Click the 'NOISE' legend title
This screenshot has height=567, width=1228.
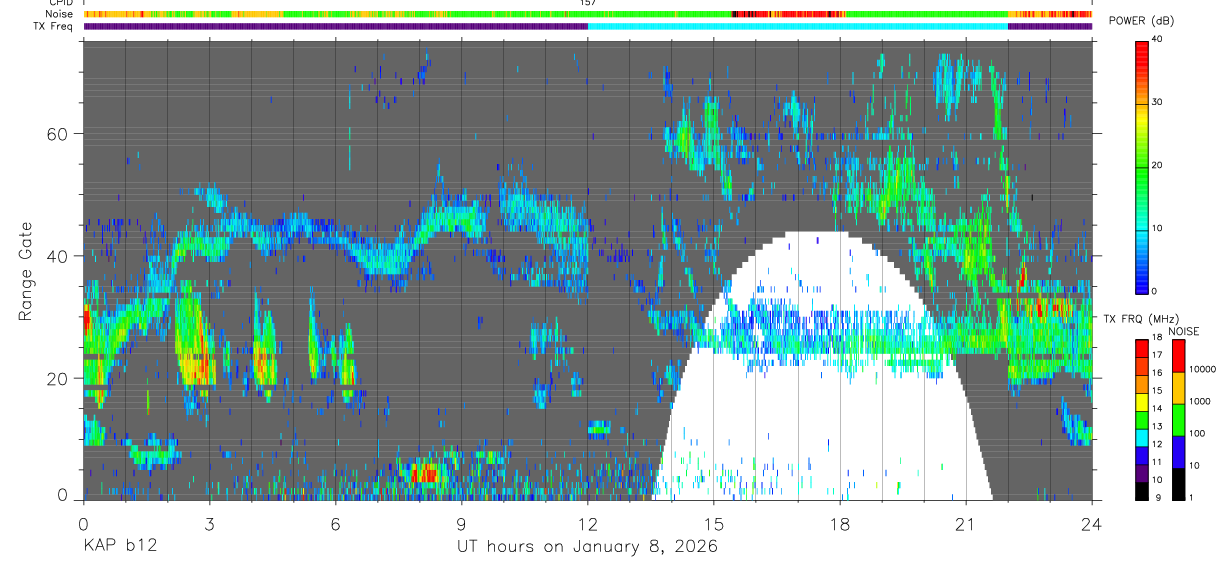[x=1183, y=331]
